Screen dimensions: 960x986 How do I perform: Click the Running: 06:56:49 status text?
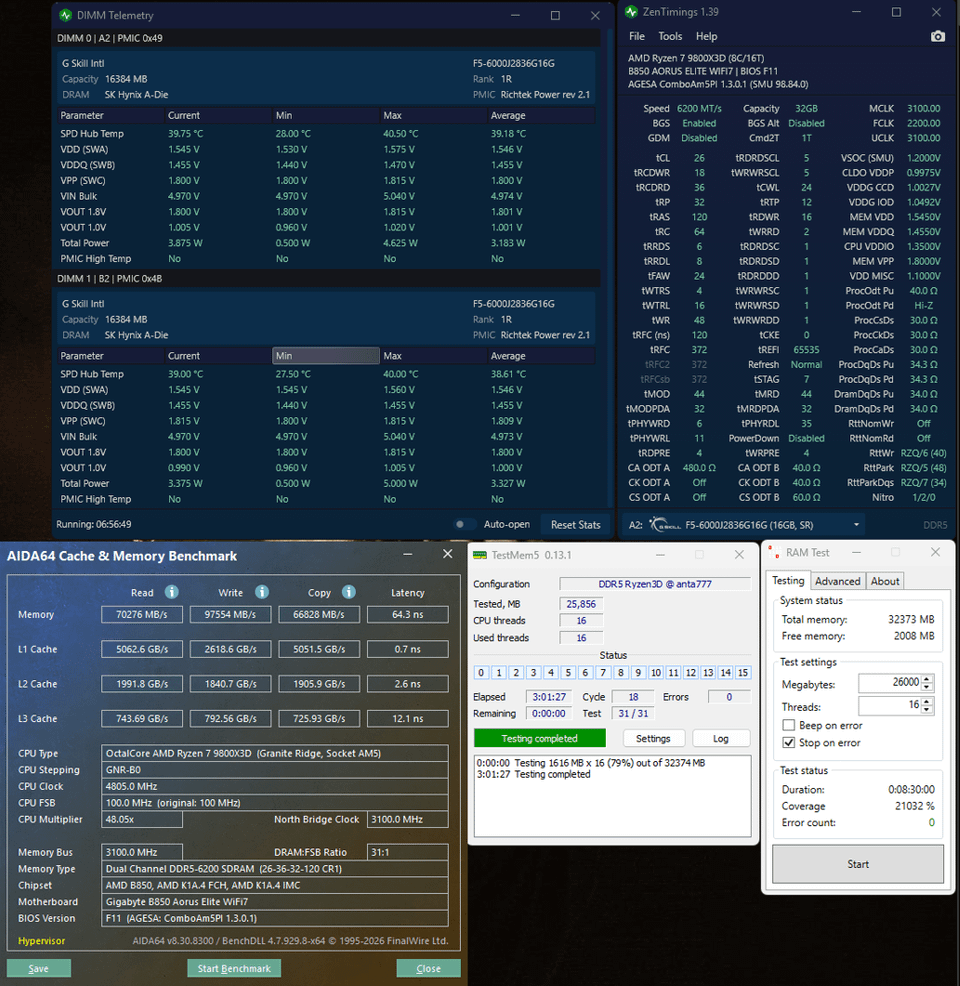(94, 524)
